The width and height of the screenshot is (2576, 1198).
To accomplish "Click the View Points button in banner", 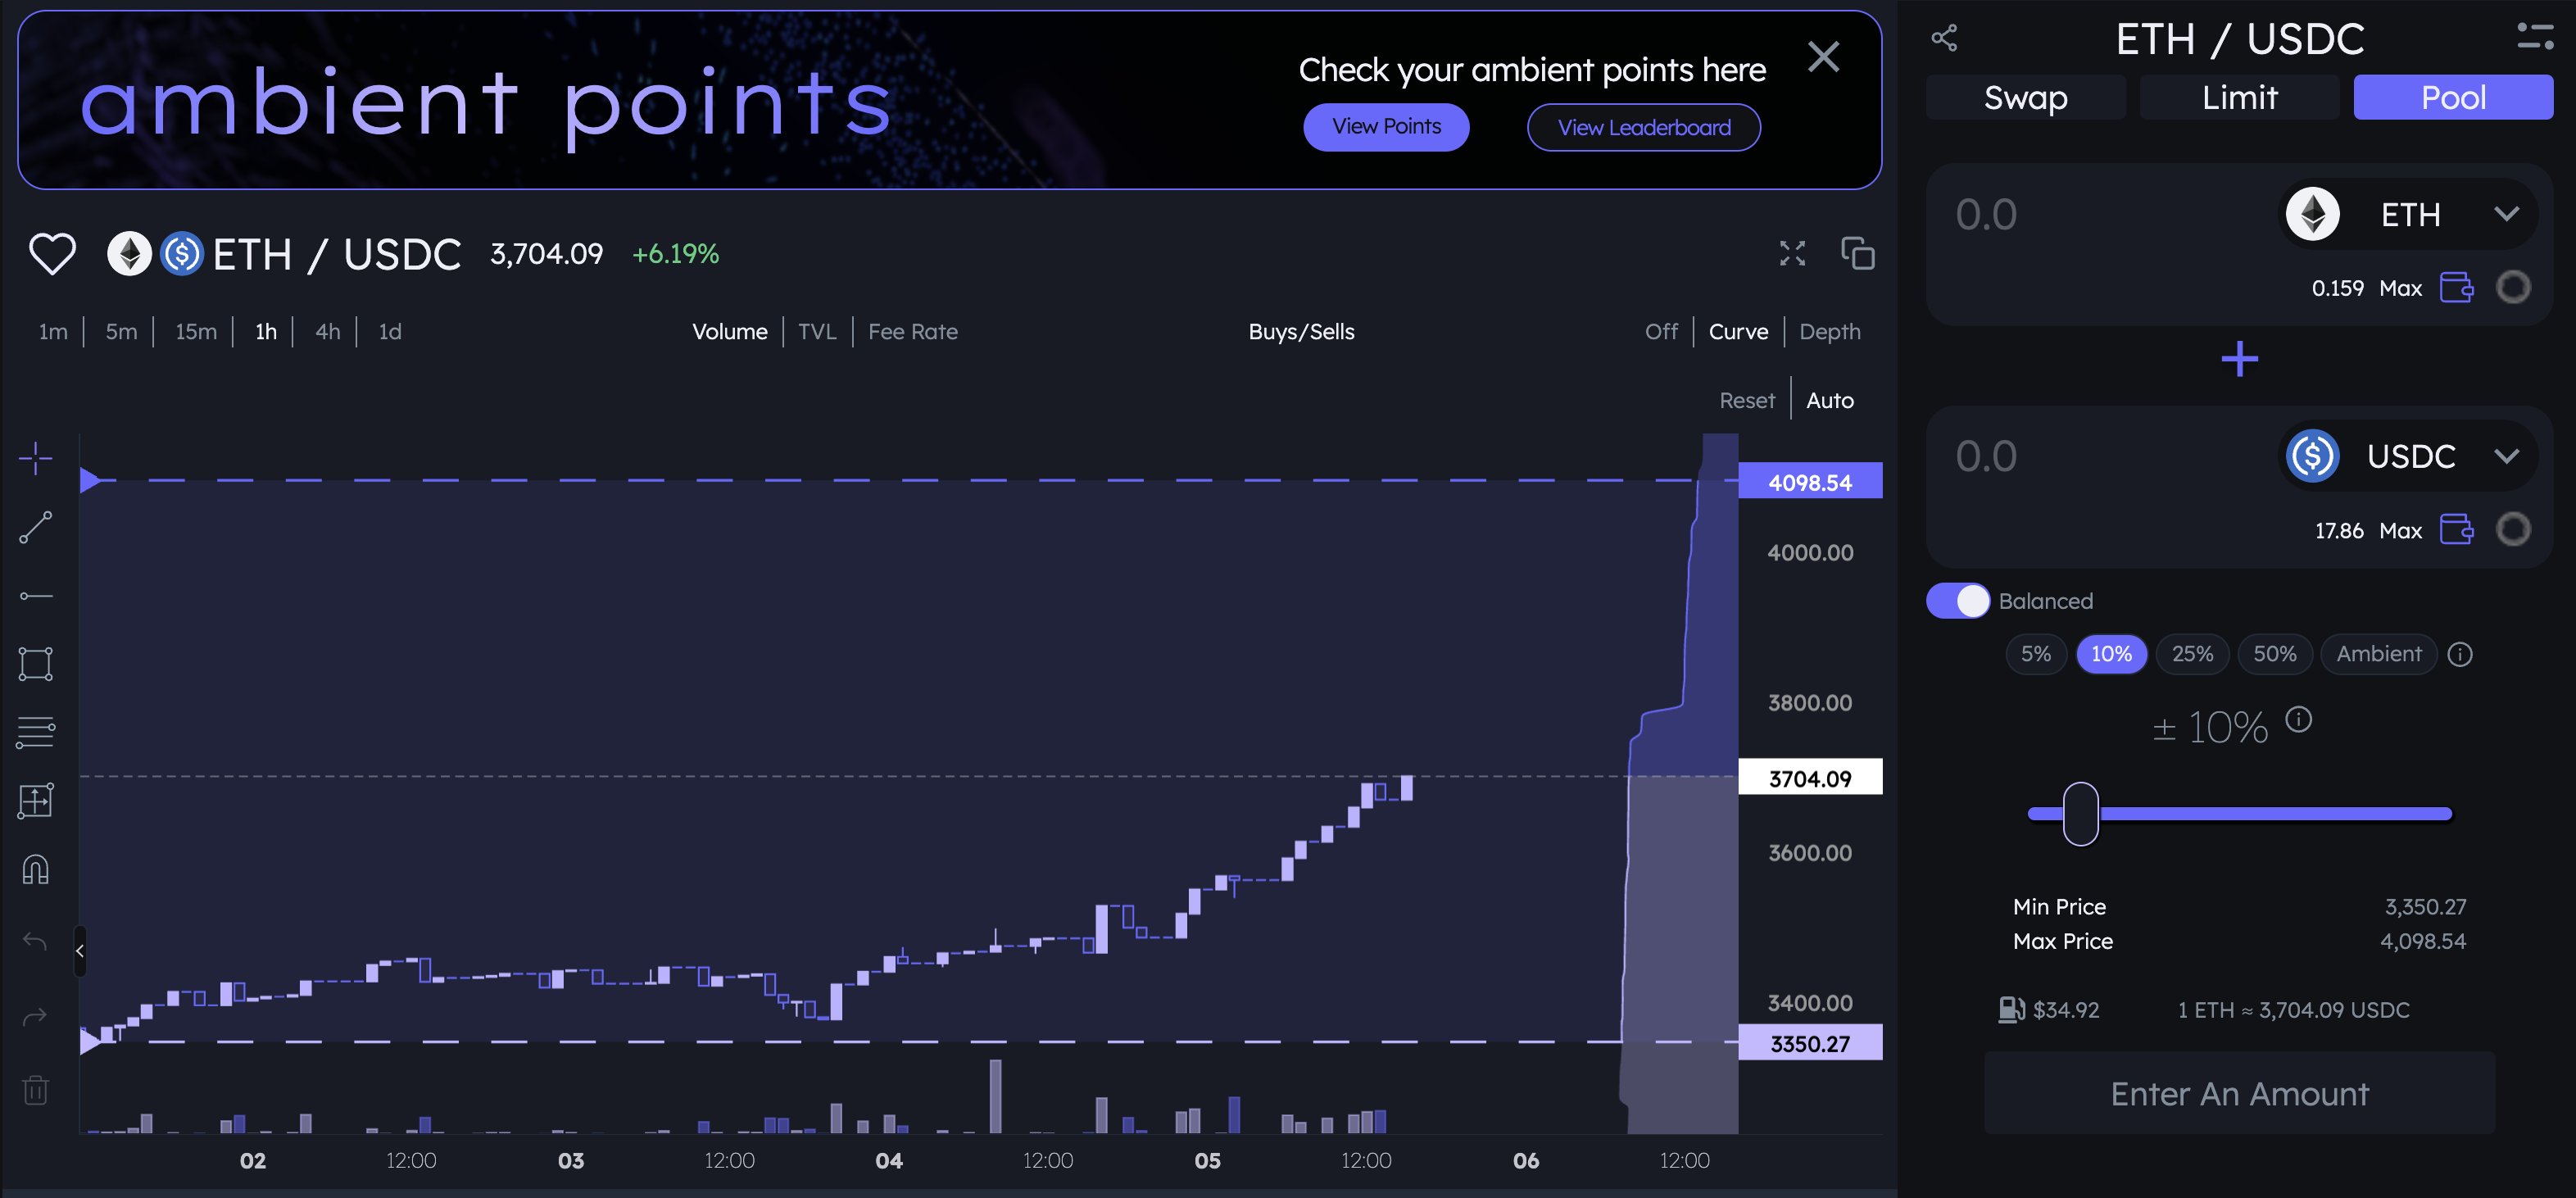I will (1386, 126).
